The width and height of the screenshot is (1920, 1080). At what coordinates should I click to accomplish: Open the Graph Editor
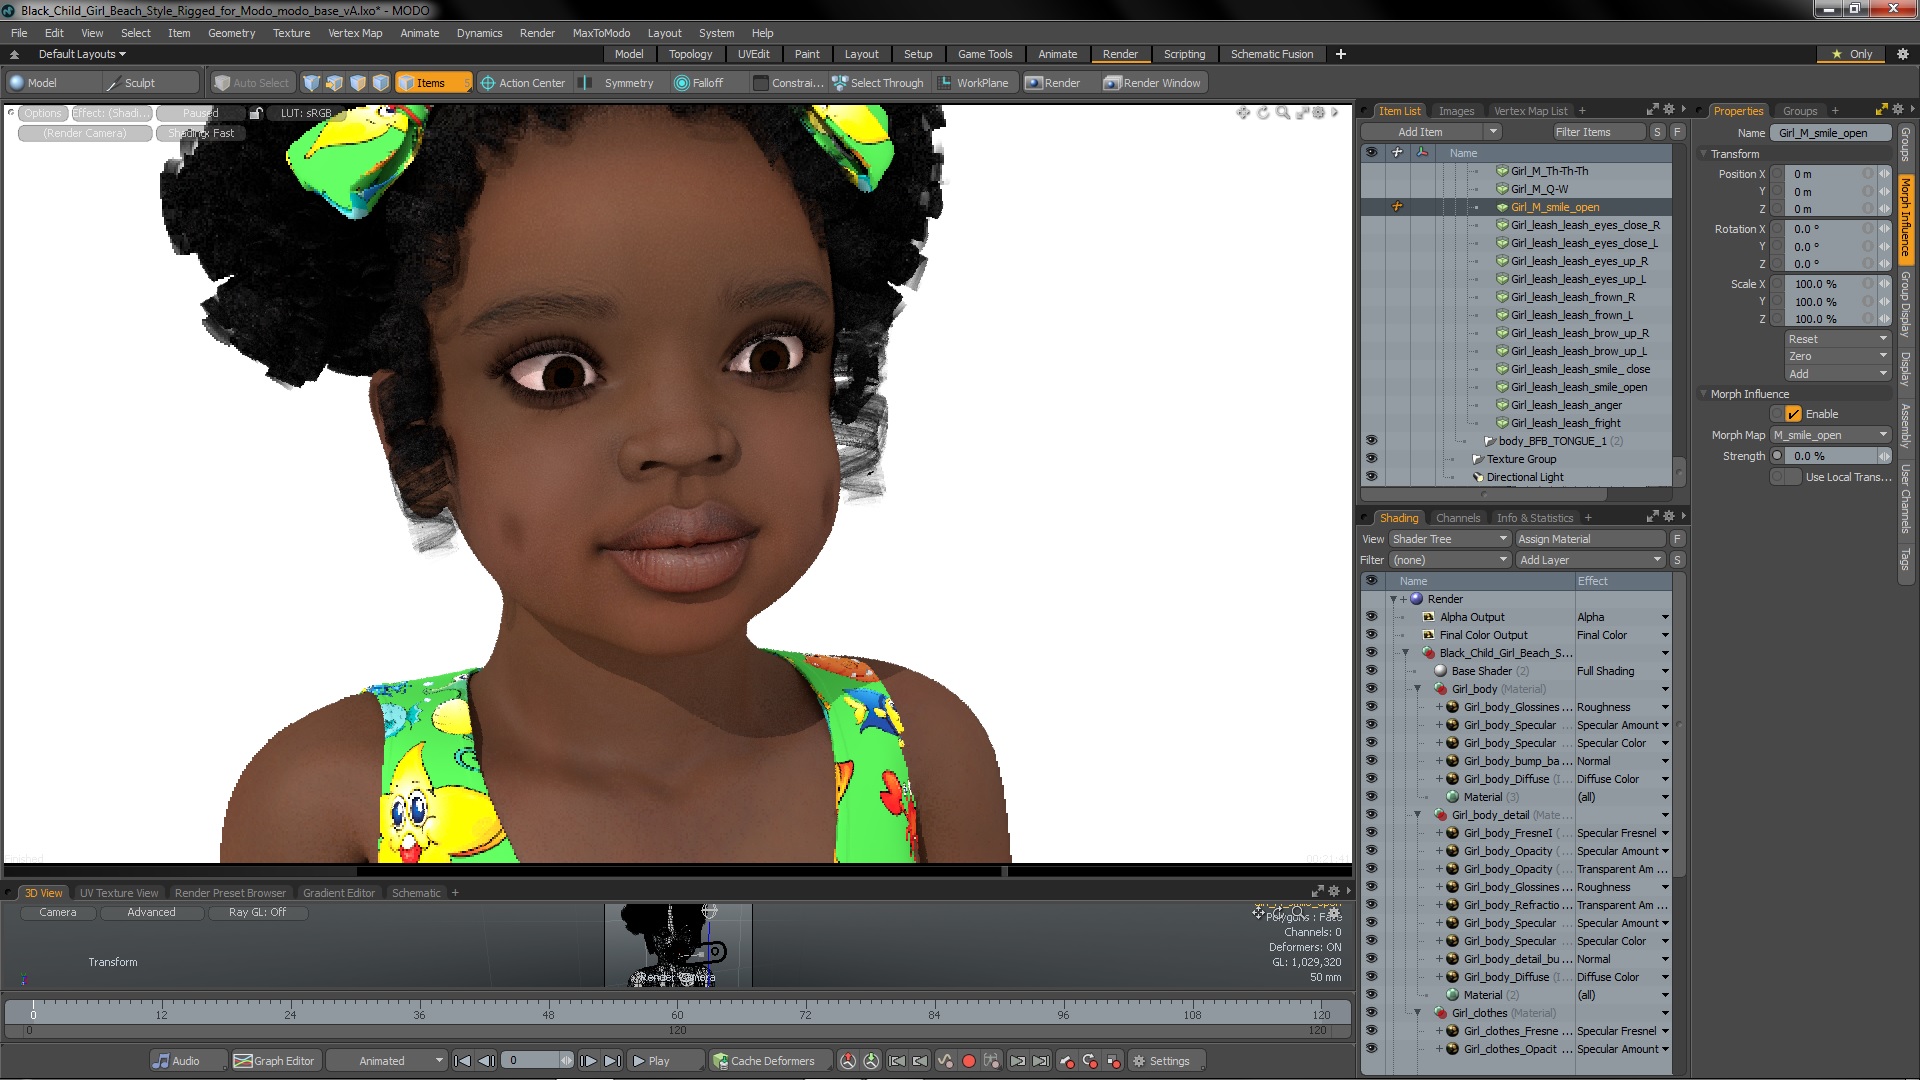pyautogui.click(x=274, y=1061)
